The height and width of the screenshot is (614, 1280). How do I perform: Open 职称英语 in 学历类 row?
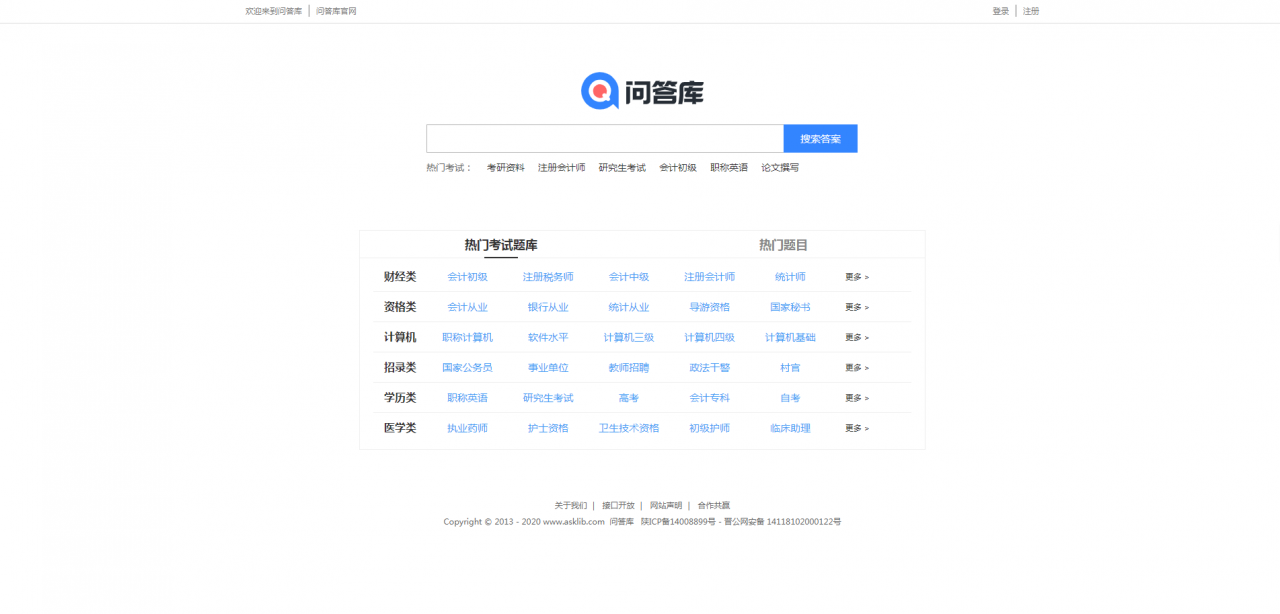(x=467, y=398)
